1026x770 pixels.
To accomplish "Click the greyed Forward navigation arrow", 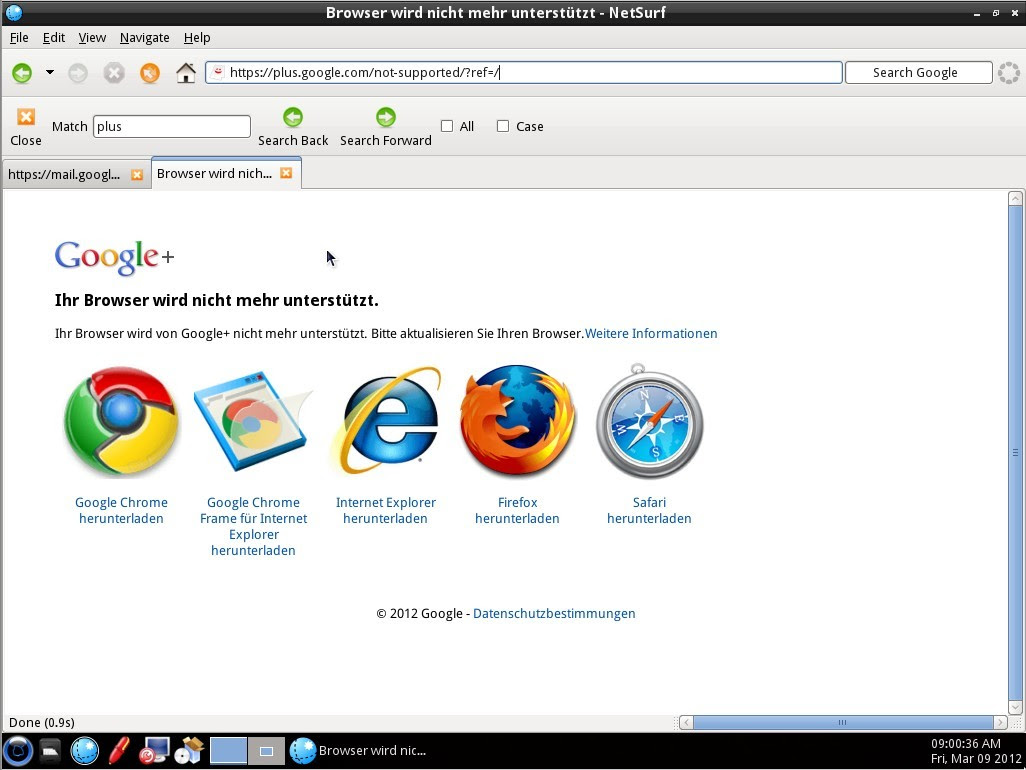I will click(x=78, y=73).
